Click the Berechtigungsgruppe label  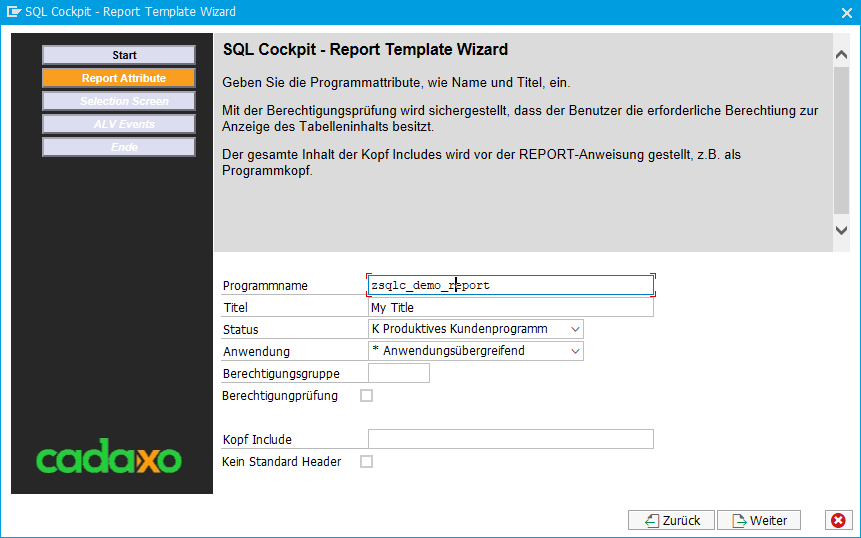tap(281, 373)
